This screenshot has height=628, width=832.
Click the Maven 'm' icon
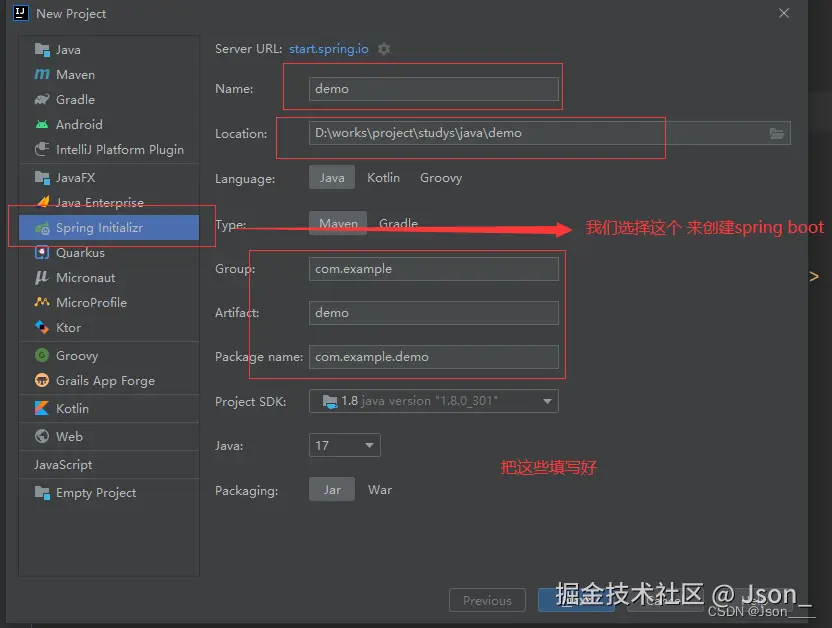click(42, 74)
